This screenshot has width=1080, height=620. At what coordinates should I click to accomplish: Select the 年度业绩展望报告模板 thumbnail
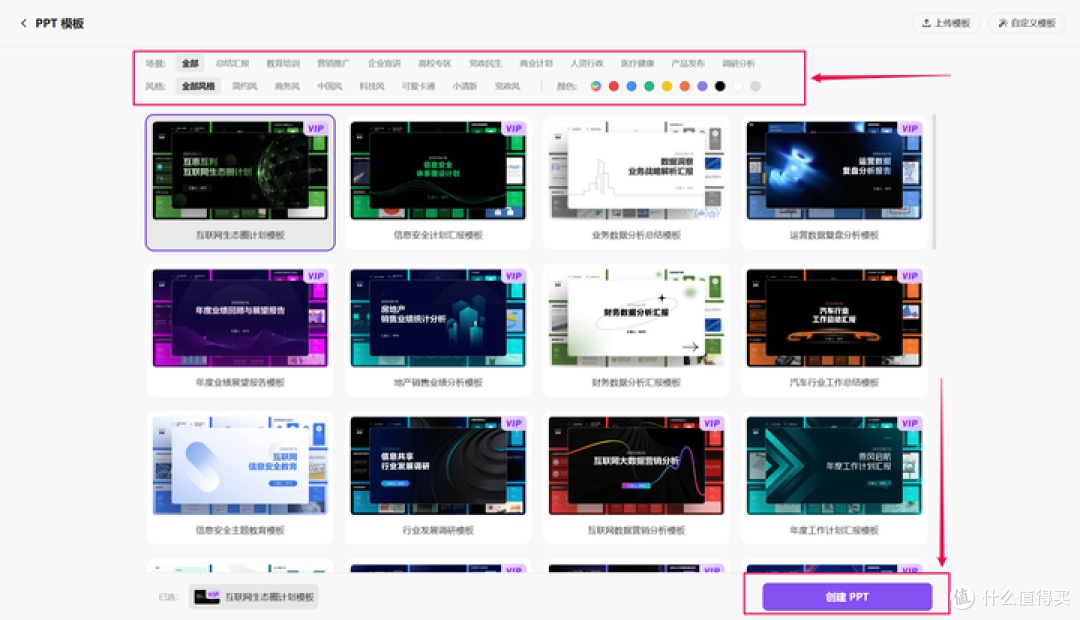(240, 318)
